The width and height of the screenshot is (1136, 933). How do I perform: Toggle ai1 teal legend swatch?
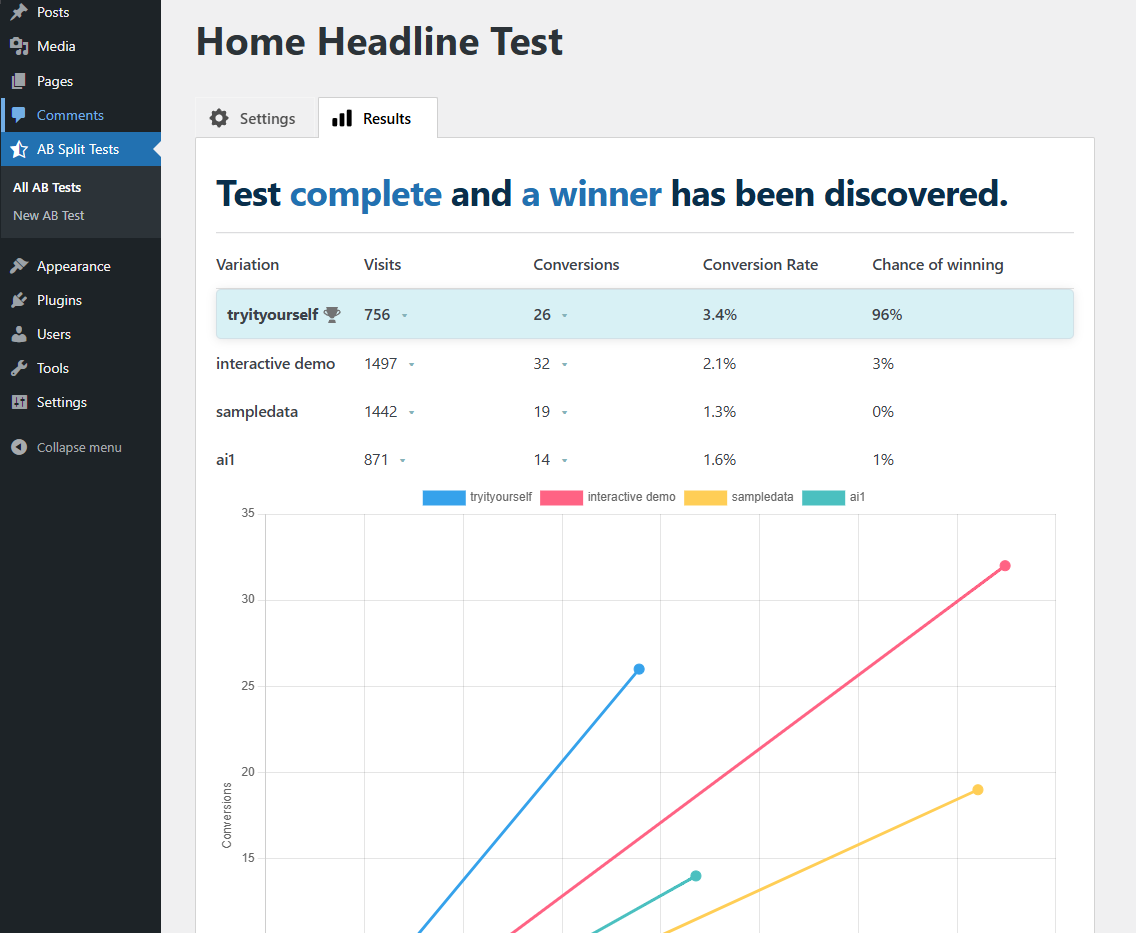tap(823, 498)
